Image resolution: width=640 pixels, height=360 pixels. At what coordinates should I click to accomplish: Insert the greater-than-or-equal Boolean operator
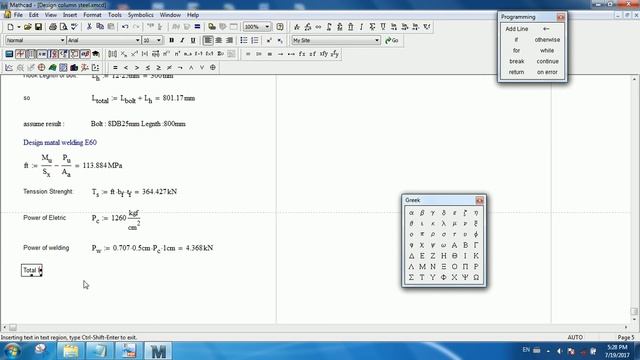tap(158, 67)
